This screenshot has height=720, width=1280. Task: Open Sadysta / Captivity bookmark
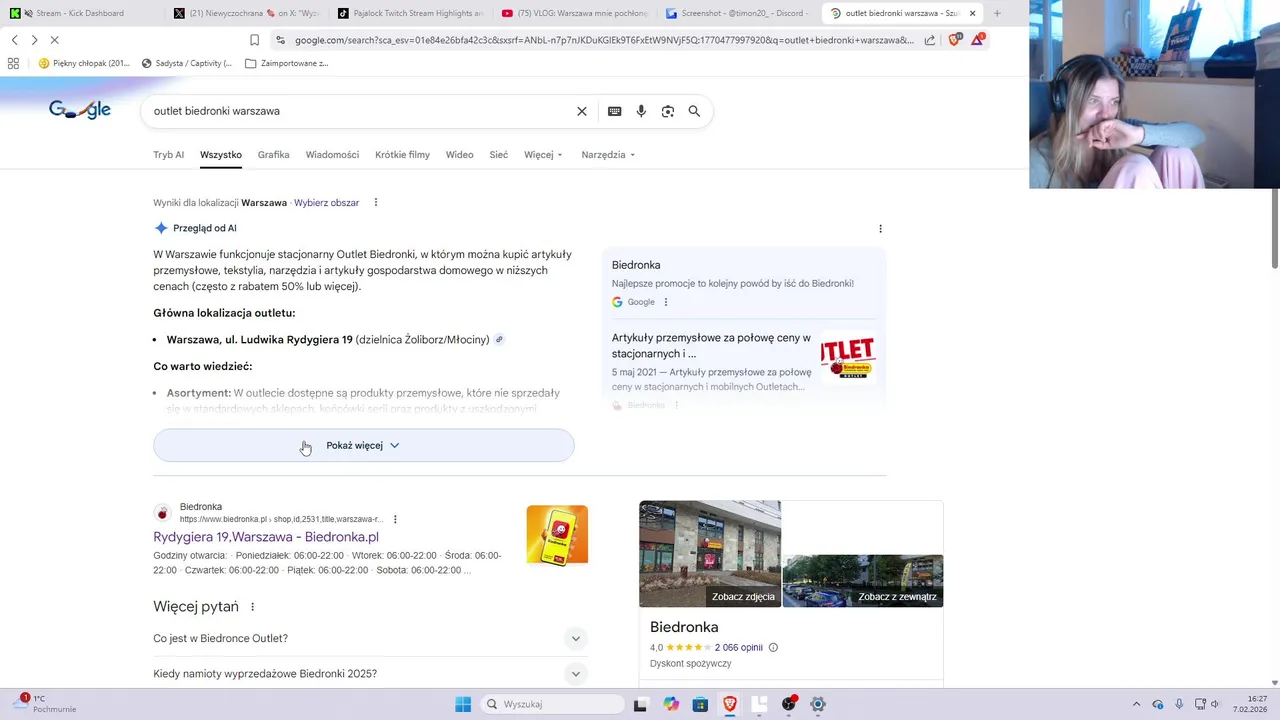187,63
